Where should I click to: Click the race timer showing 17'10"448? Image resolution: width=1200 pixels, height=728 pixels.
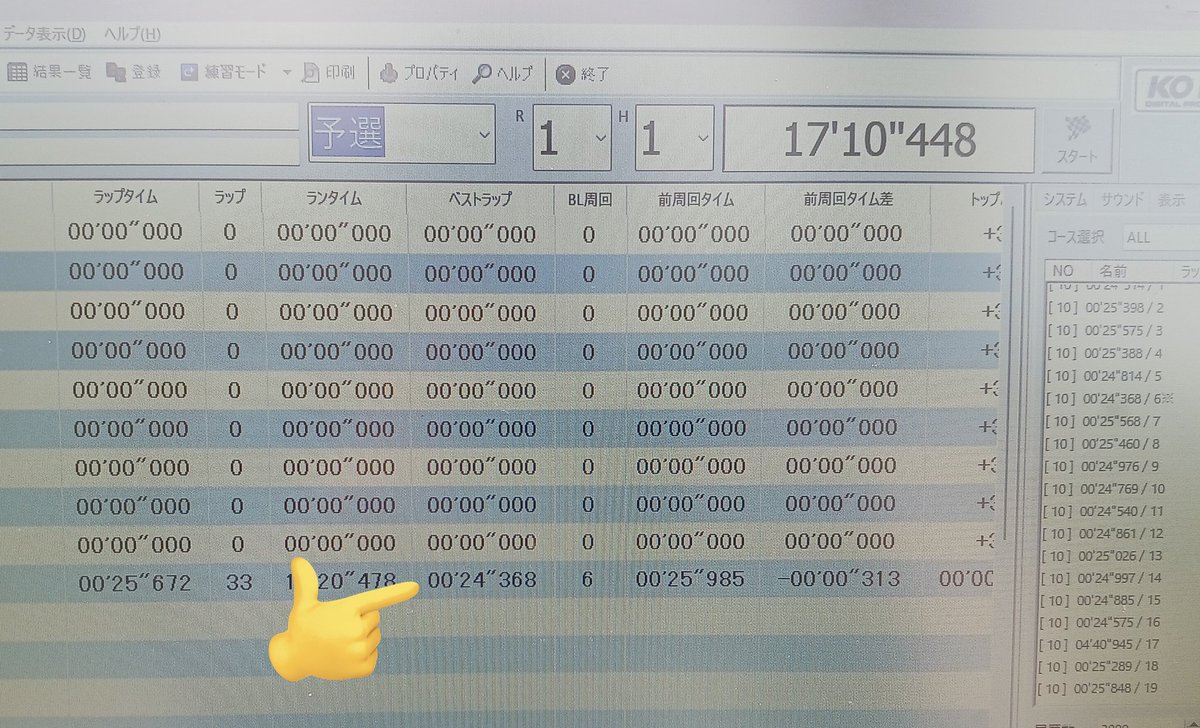(880, 140)
